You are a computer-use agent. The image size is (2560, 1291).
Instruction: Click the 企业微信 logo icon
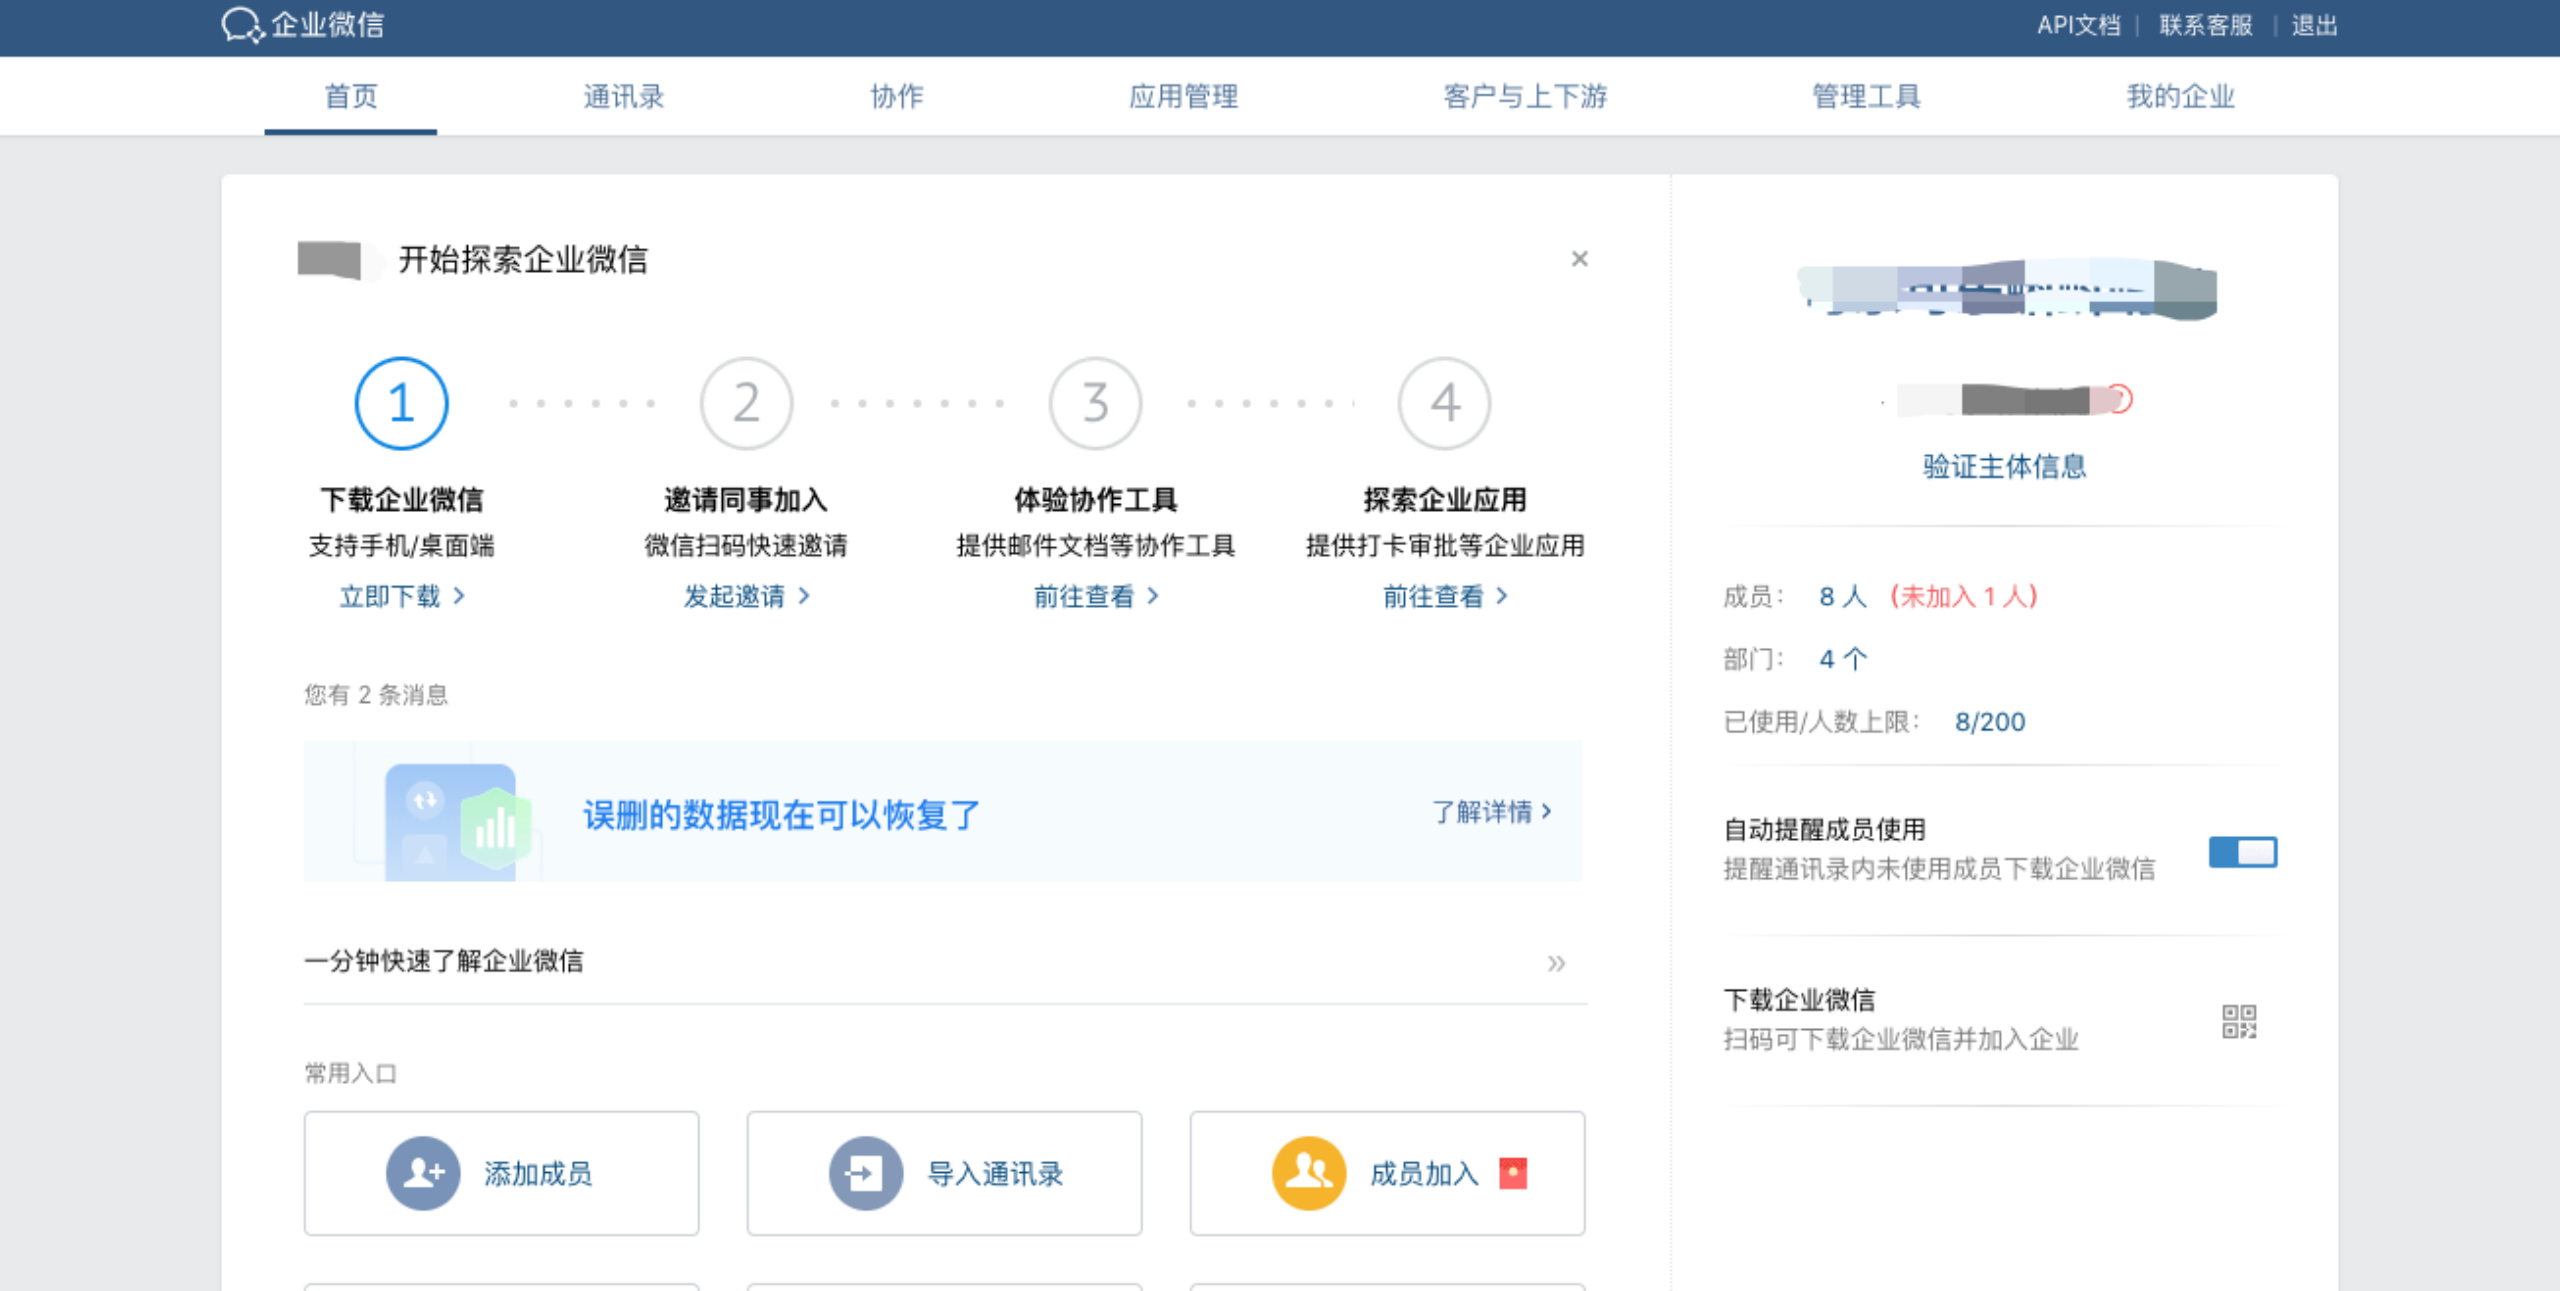(243, 25)
